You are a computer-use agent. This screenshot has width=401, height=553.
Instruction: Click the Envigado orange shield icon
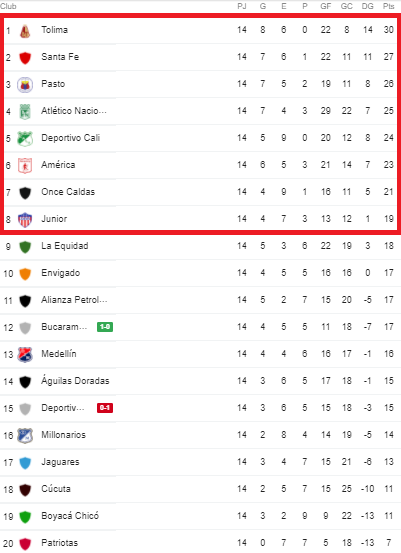tap(25, 274)
